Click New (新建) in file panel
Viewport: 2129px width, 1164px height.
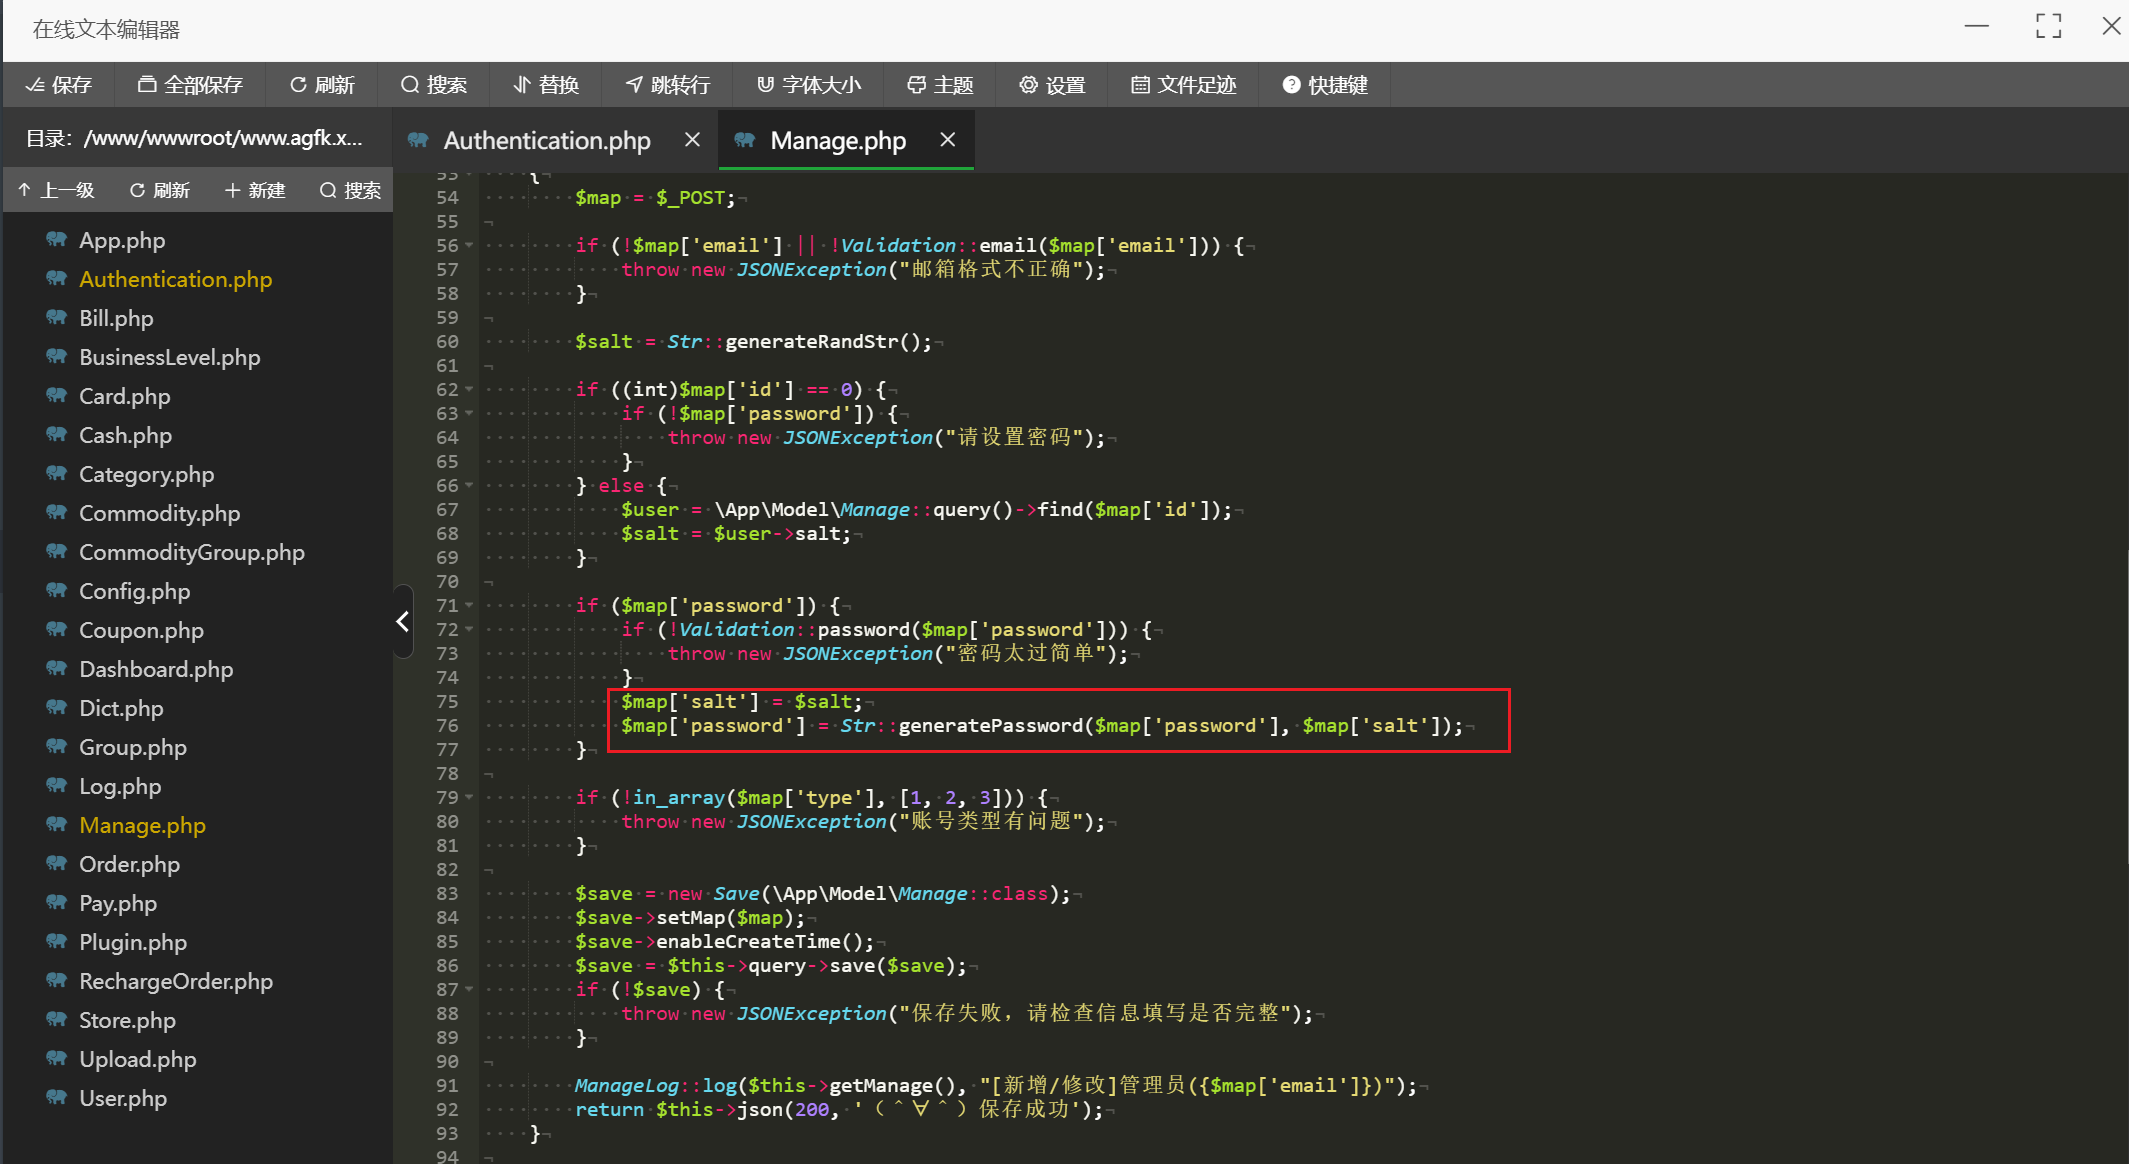click(255, 190)
